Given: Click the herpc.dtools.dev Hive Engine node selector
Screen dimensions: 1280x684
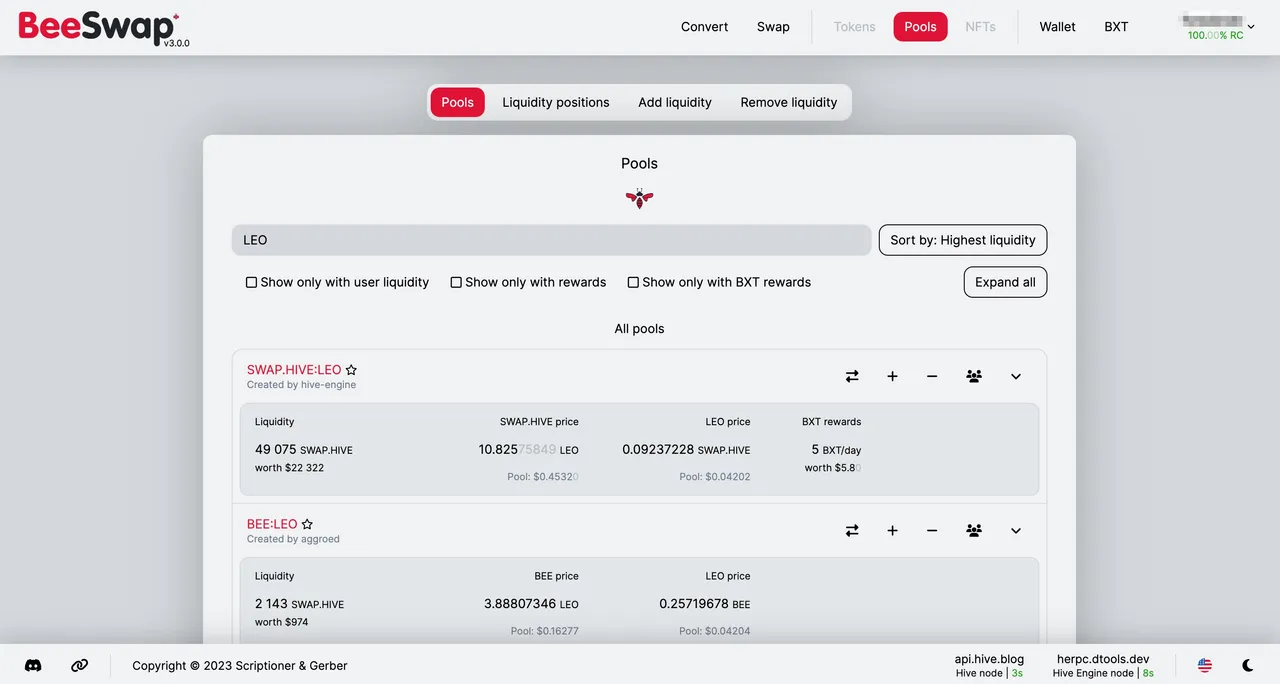Looking at the screenshot, I should coord(1103,665).
